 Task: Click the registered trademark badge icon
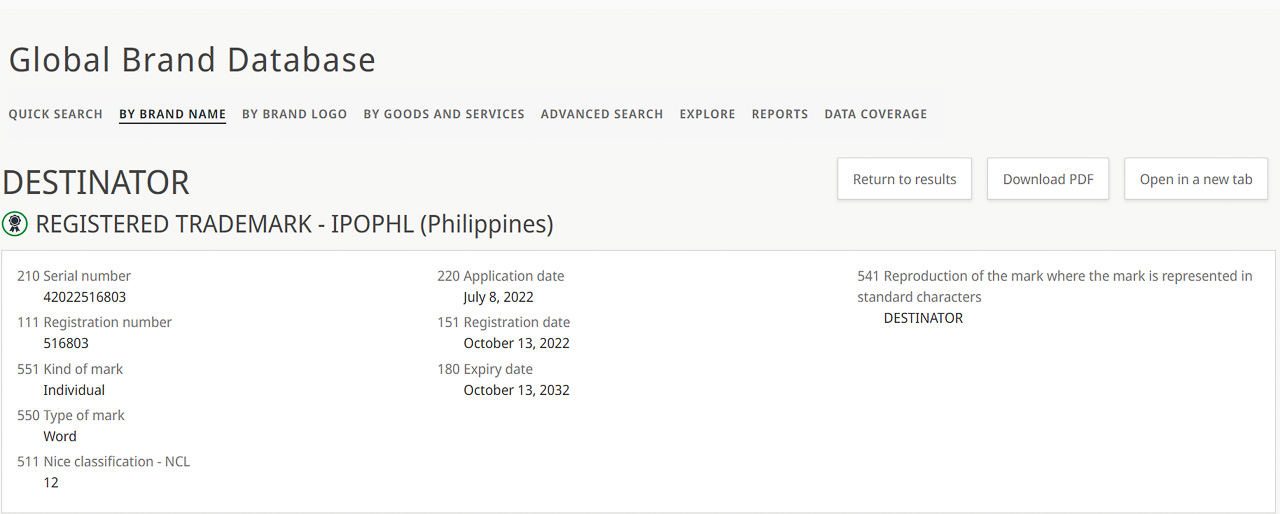coord(15,223)
